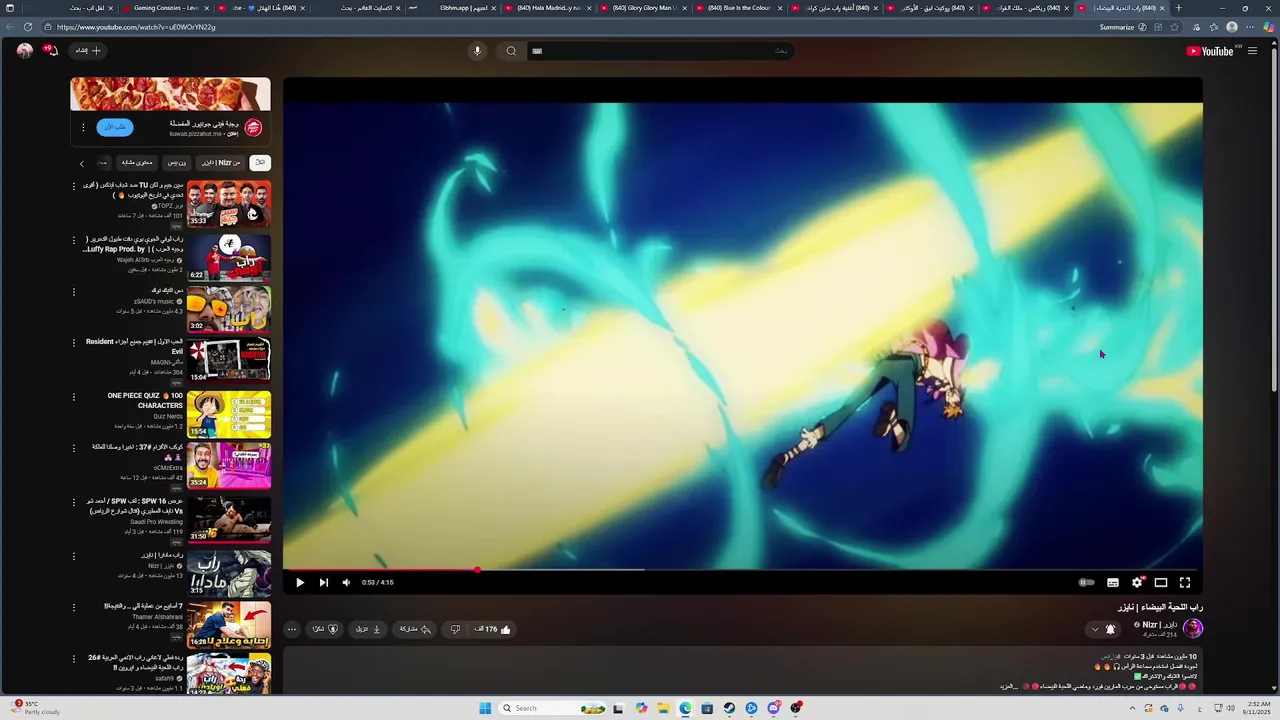Skip to the next video
The image size is (1280, 720).
pyautogui.click(x=323, y=582)
